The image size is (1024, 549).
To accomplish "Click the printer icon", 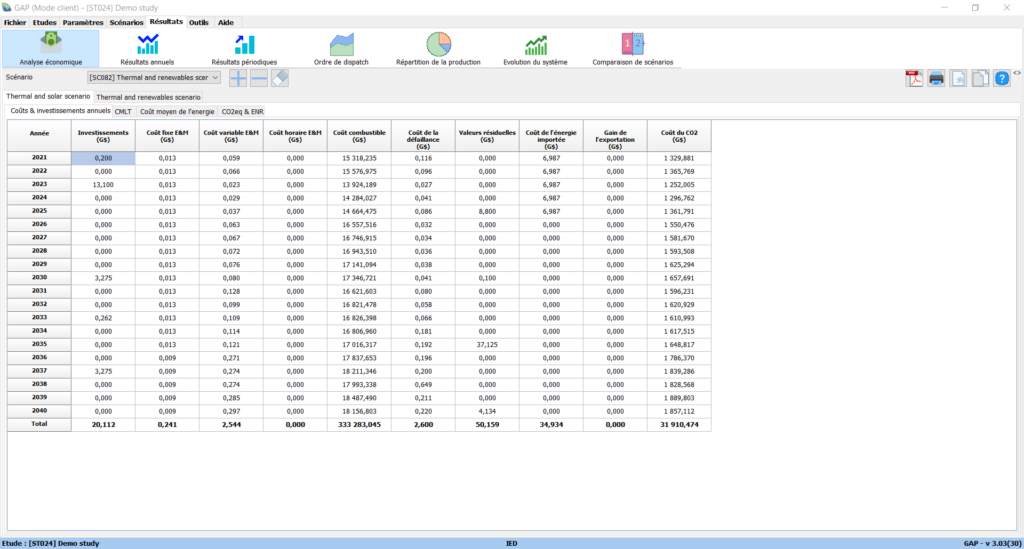I will 936,79.
